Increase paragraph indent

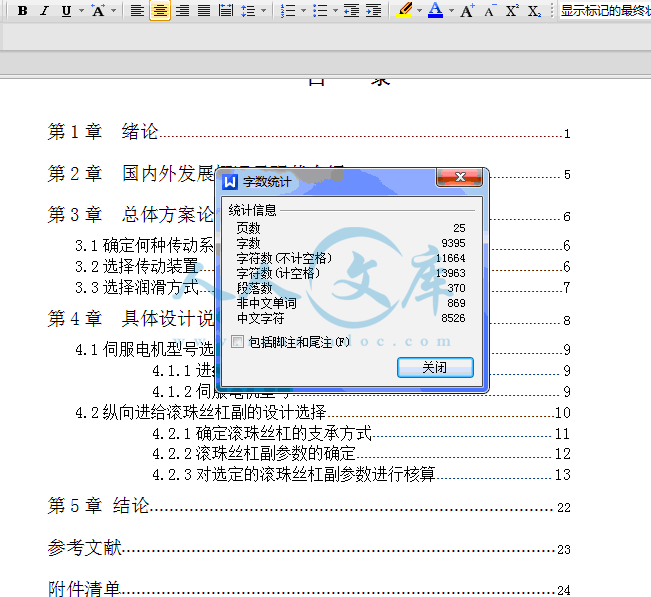coord(374,10)
